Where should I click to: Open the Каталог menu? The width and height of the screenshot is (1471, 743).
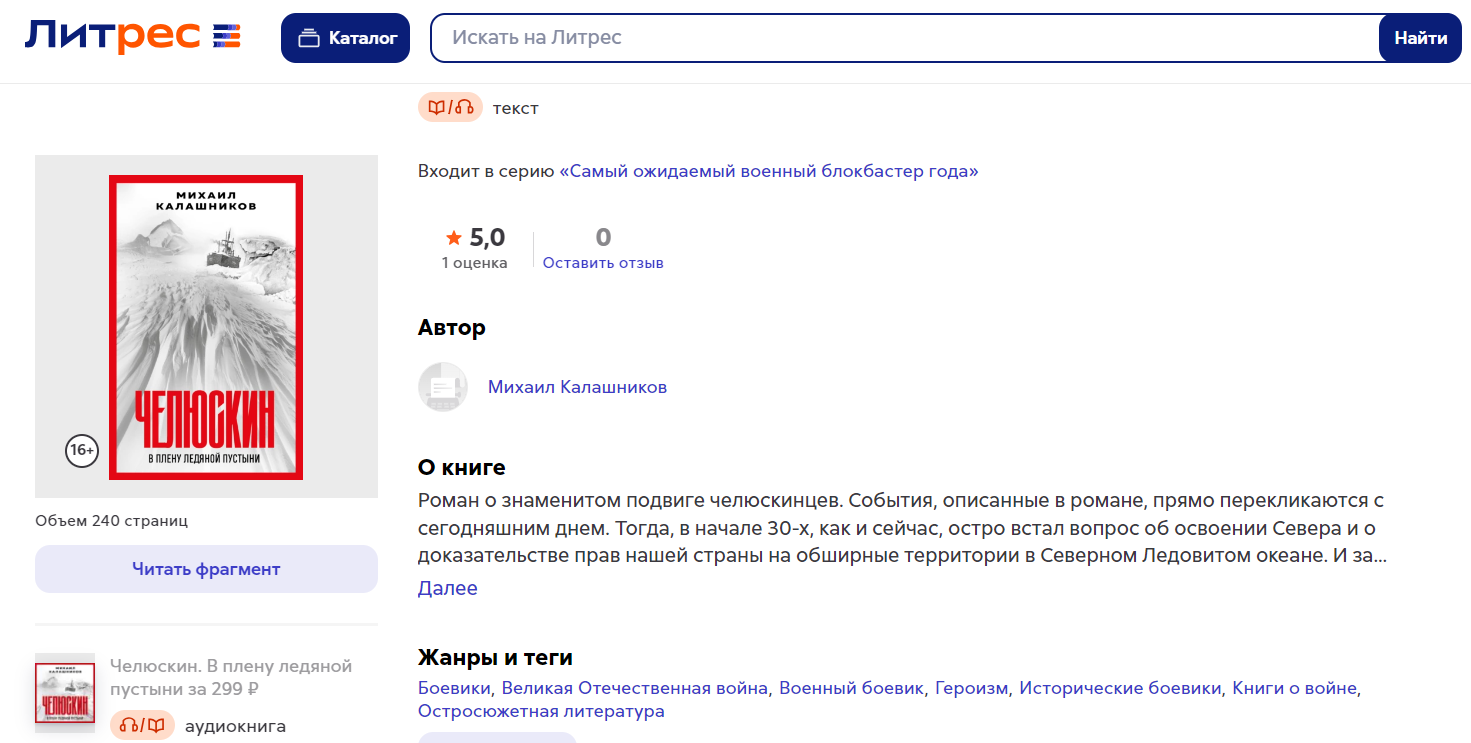click(345, 38)
